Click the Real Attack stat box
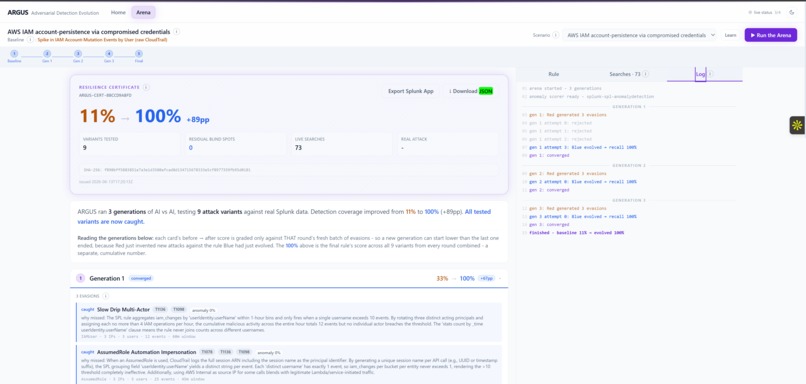Screen dimensions: 806x384 [447, 144]
